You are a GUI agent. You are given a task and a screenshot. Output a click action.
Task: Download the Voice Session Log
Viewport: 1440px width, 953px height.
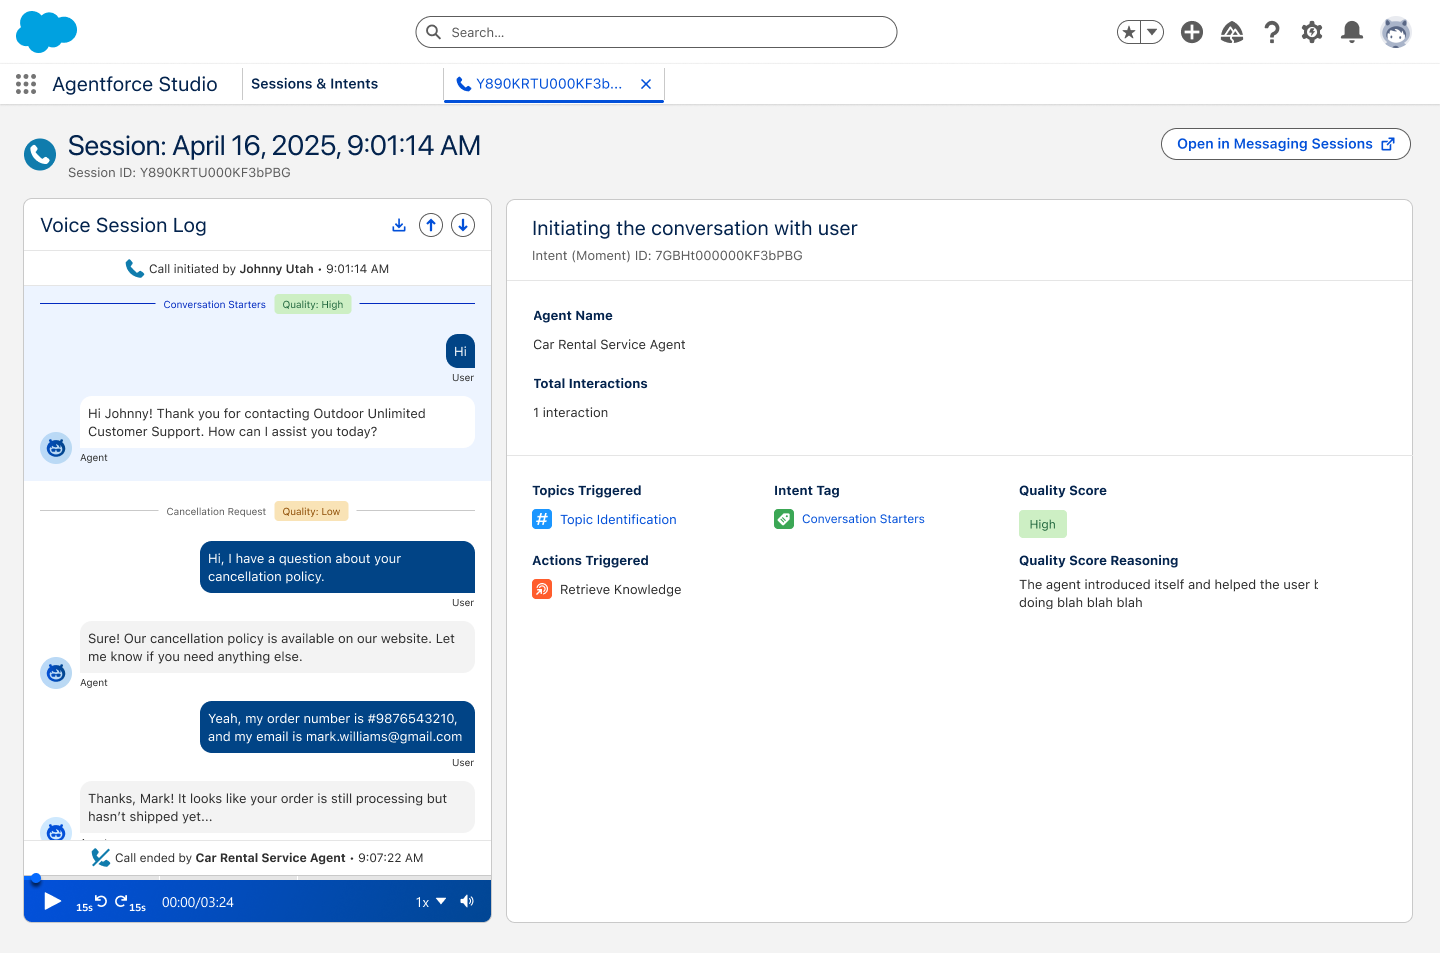(399, 225)
